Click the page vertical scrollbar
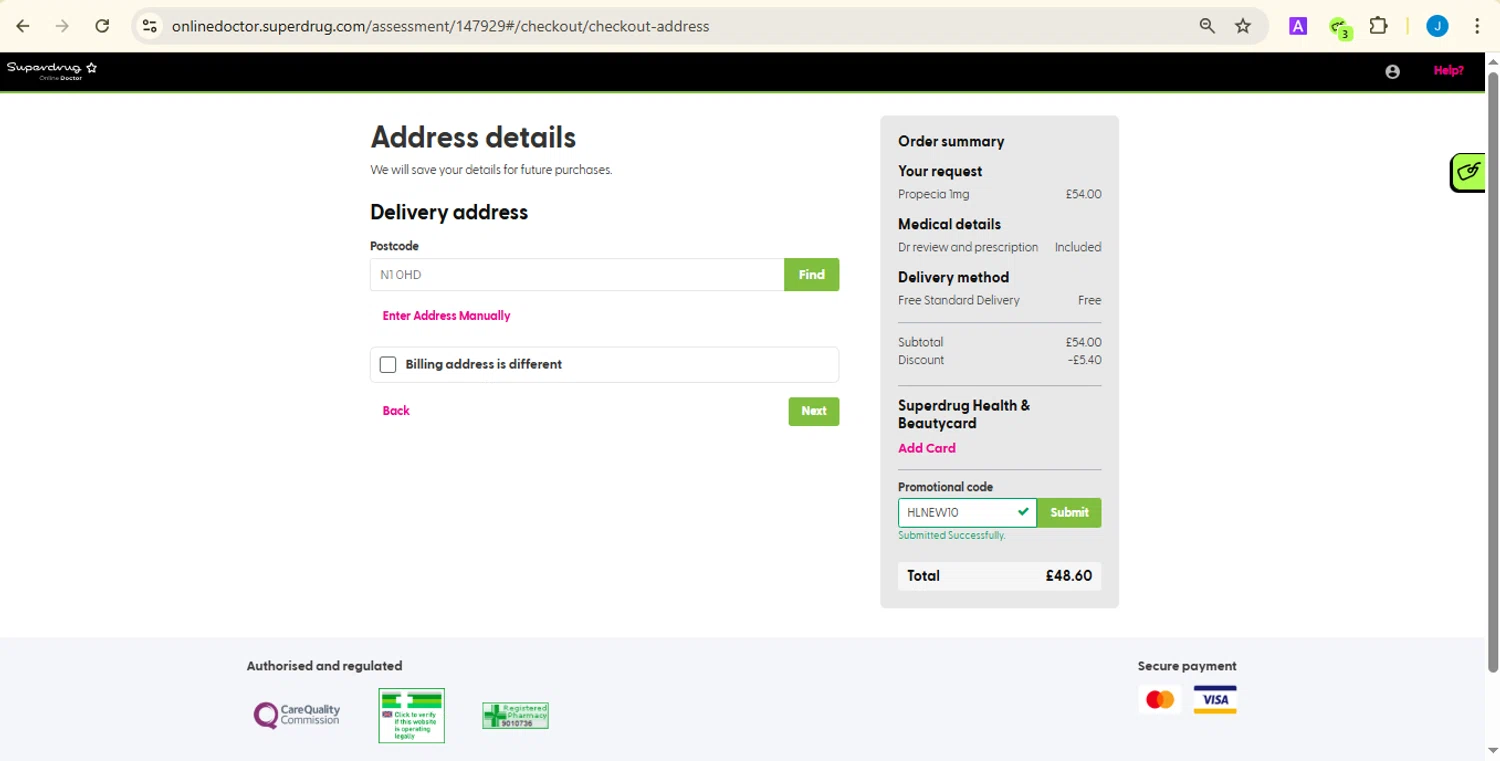This screenshot has height=761, width=1500. click(1493, 370)
